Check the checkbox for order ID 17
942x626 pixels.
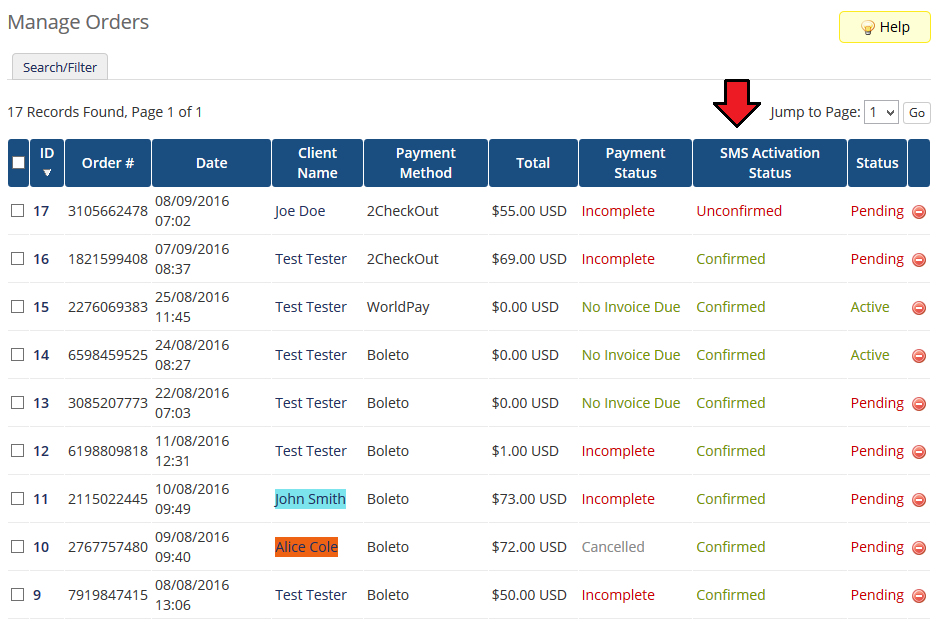pyautogui.click(x=18, y=211)
